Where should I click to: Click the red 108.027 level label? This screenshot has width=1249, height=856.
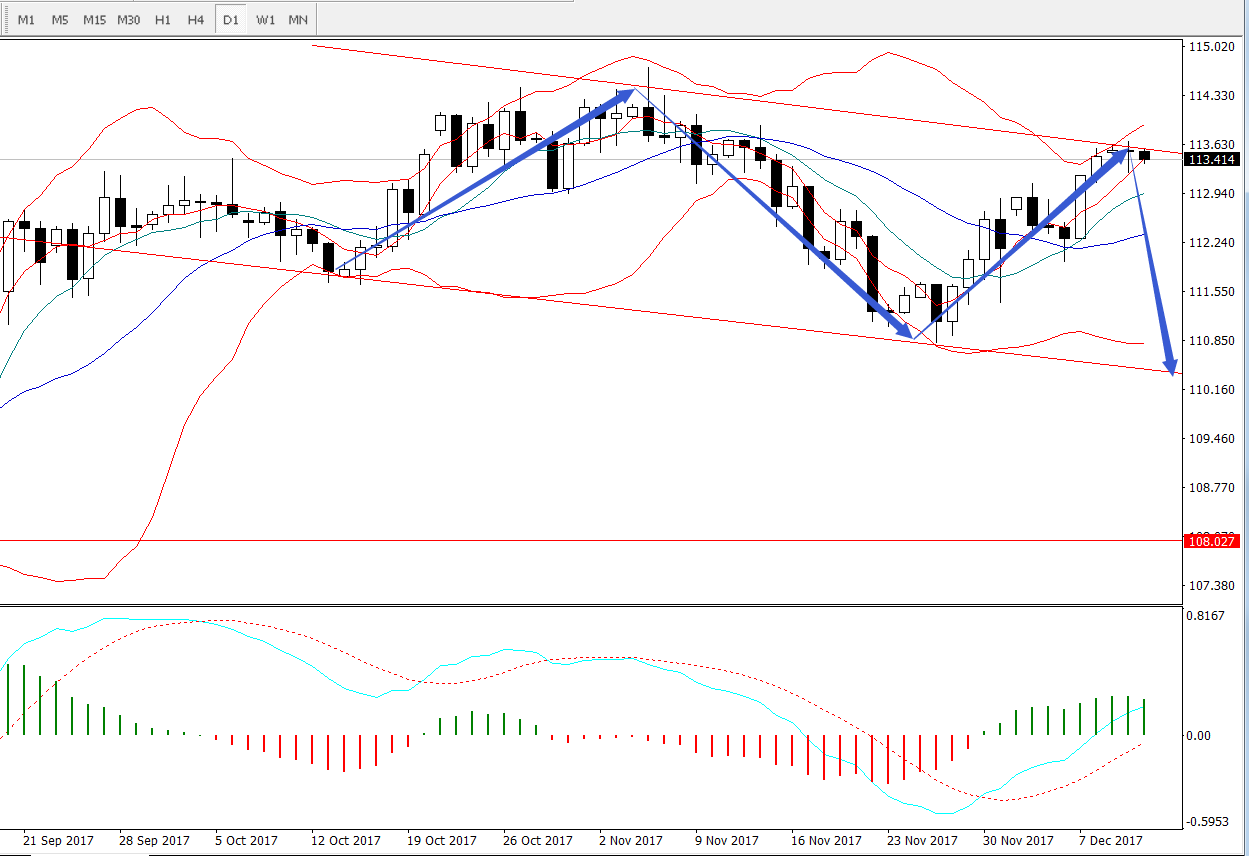pyautogui.click(x=1212, y=541)
